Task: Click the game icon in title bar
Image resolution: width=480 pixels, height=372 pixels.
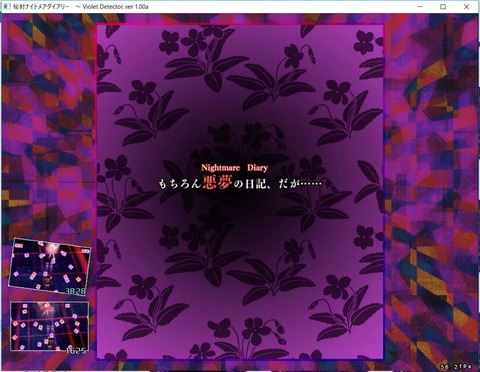Action: [7, 7]
